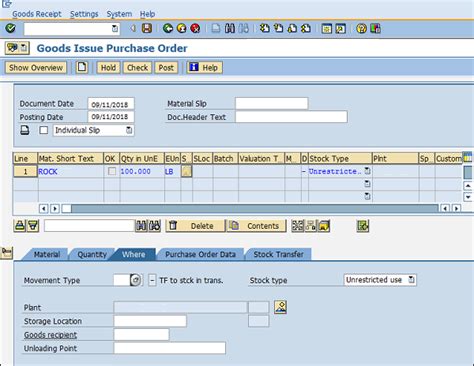Click the Doc.Header Text input field
The height and width of the screenshot is (366, 474).
click(291, 117)
